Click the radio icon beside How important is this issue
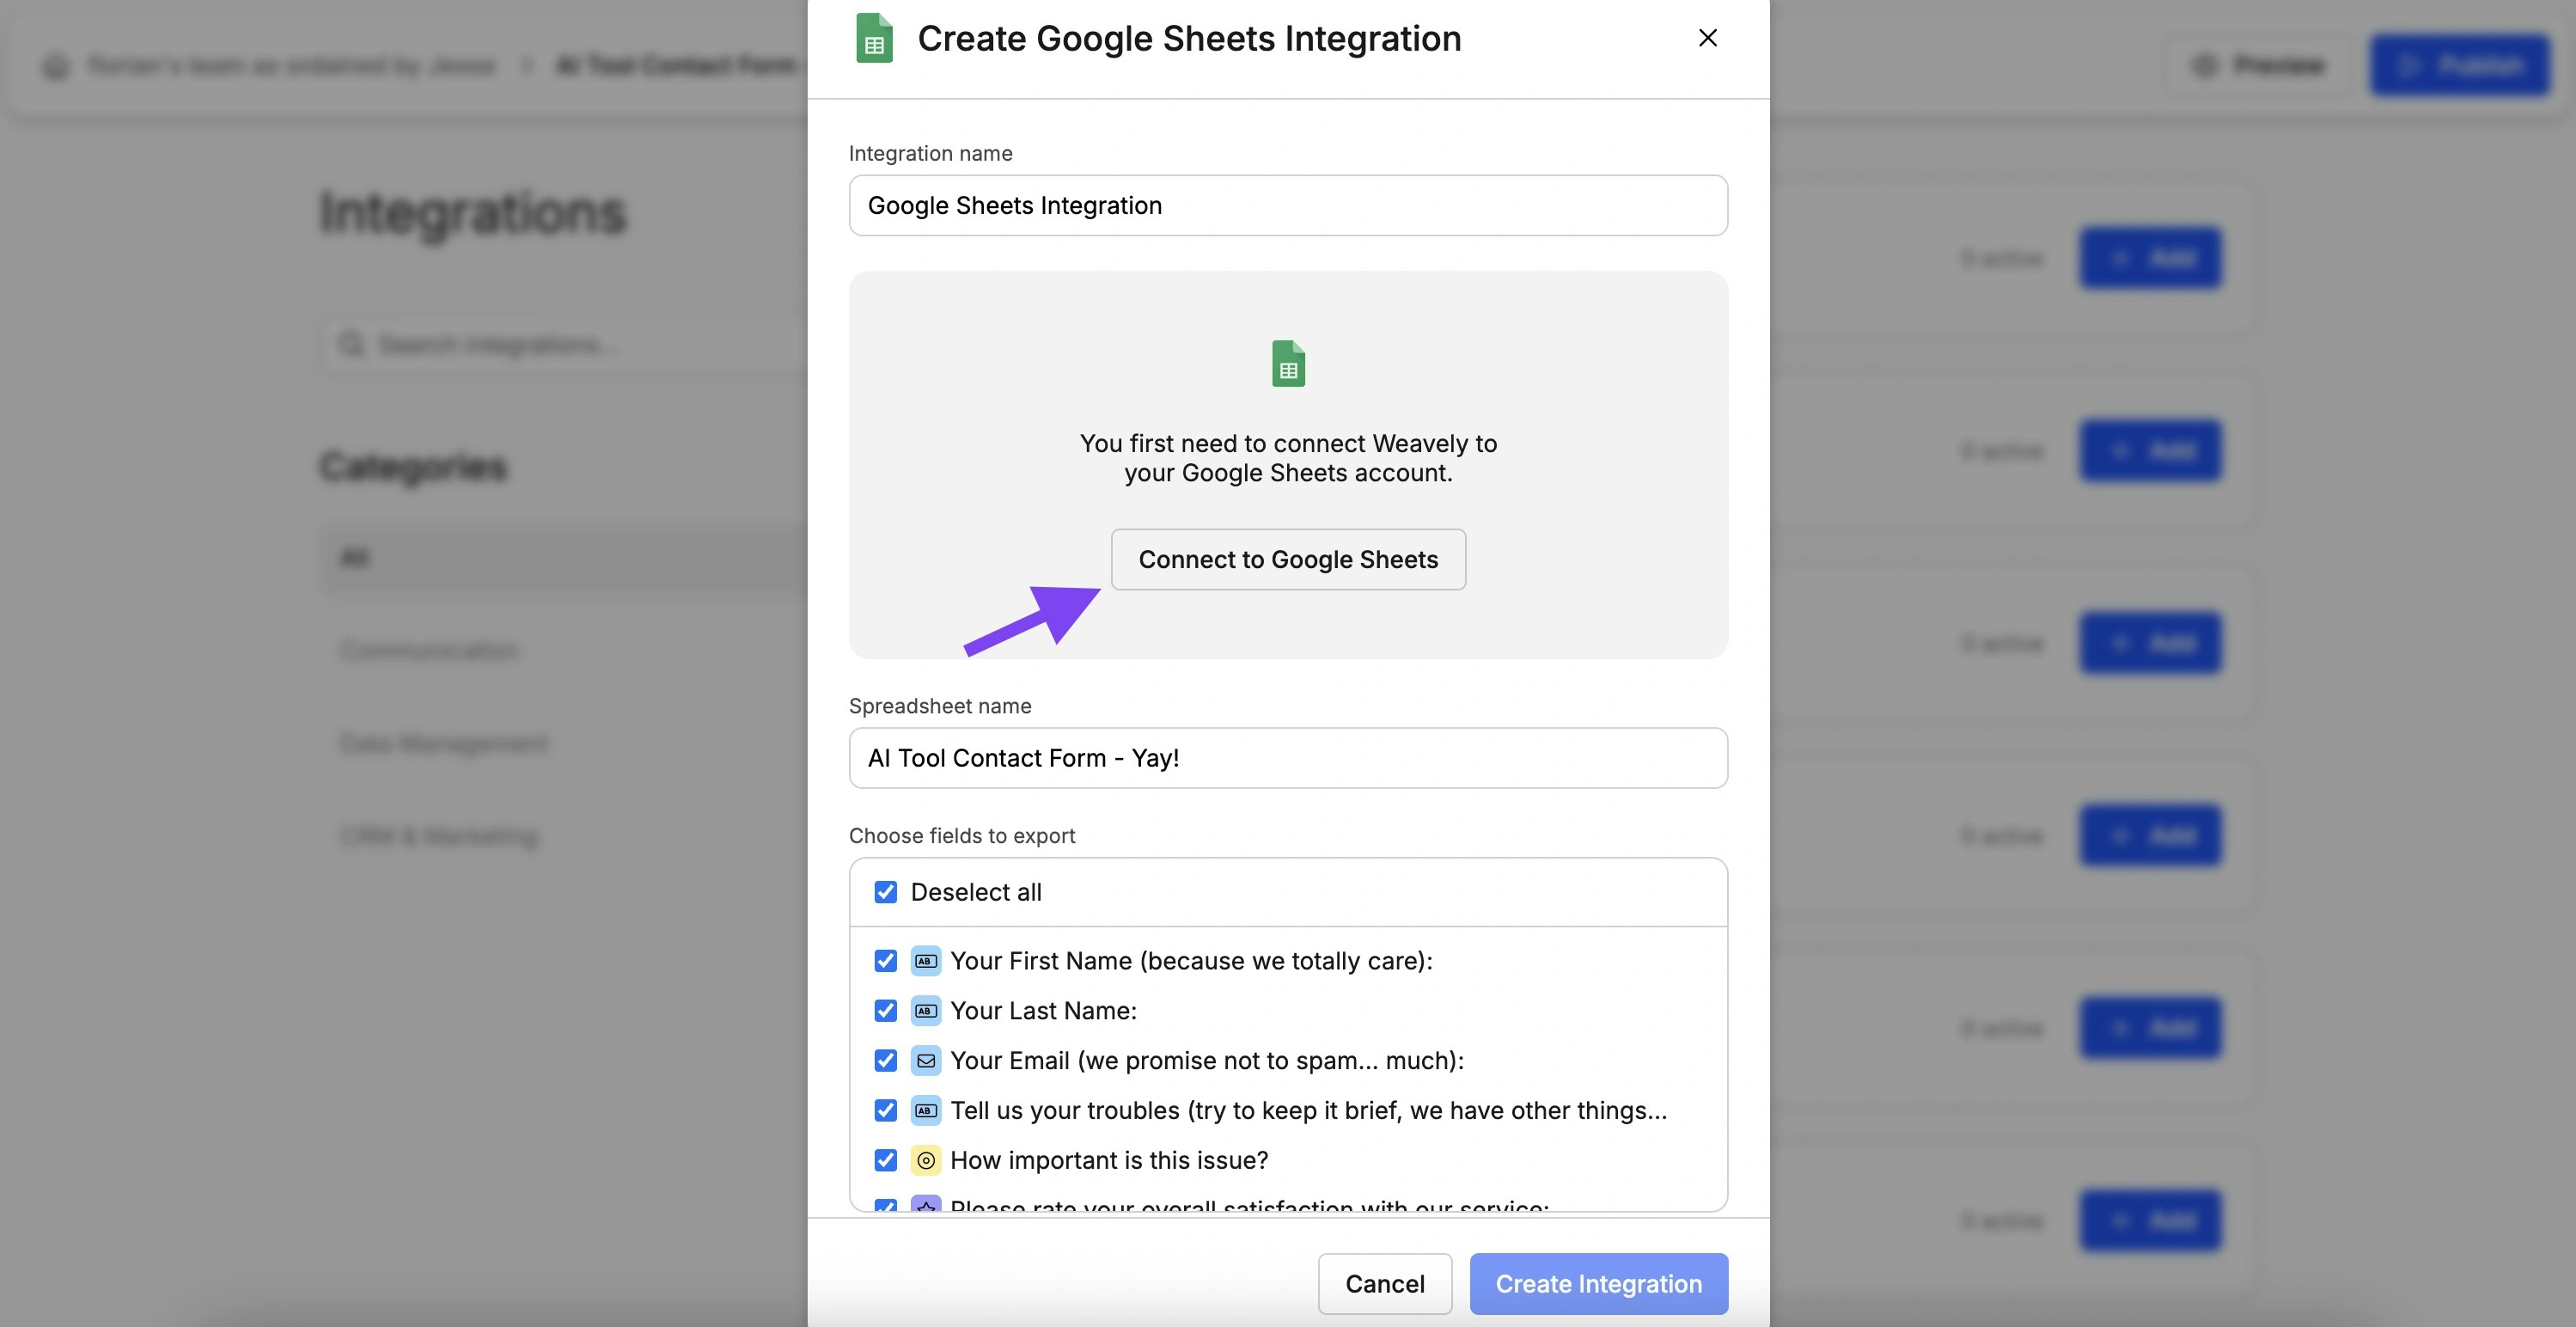 [926, 1160]
